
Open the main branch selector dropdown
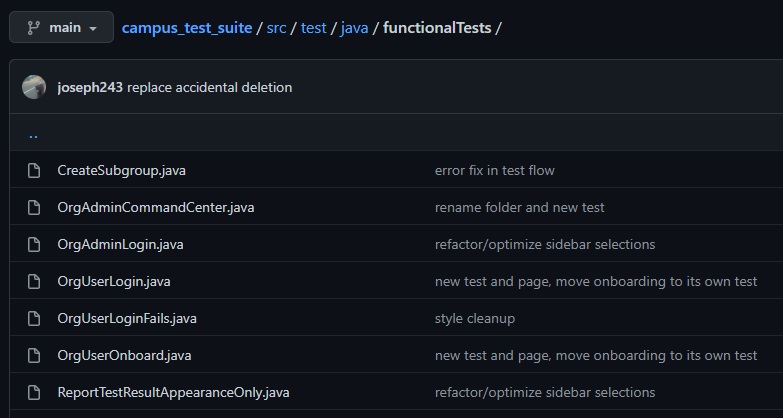(x=61, y=28)
